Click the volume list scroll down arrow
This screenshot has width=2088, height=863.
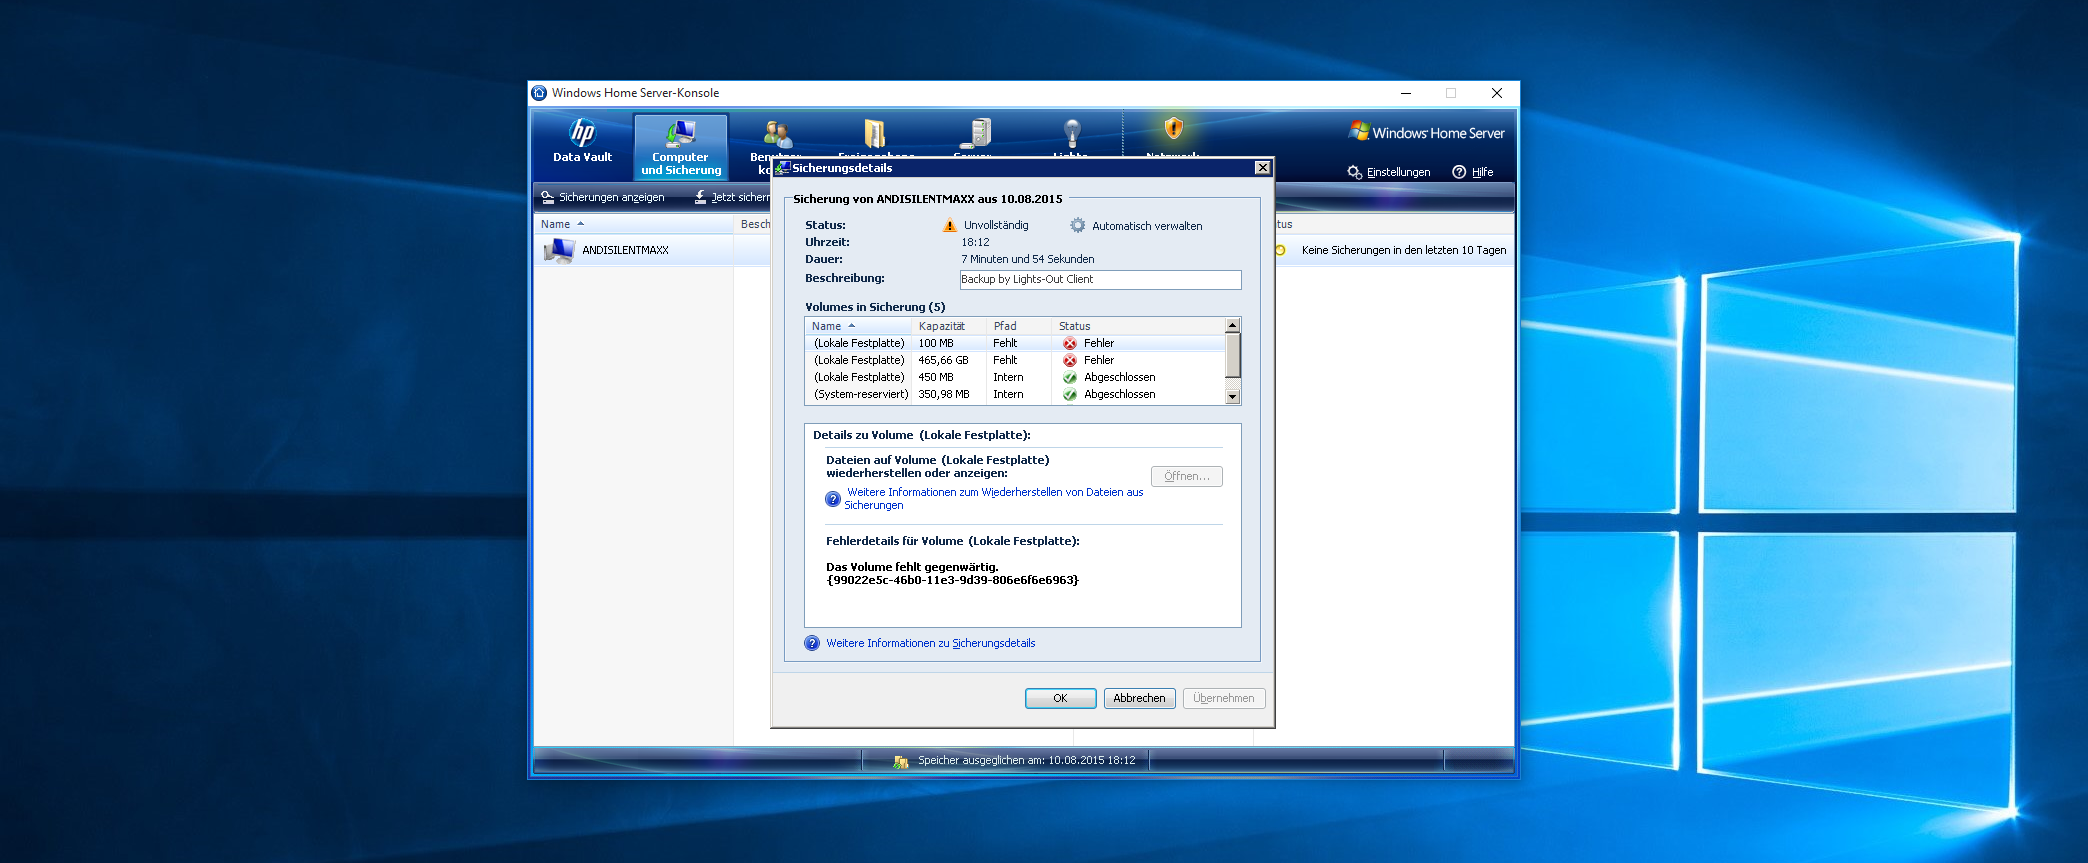[x=1233, y=397]
